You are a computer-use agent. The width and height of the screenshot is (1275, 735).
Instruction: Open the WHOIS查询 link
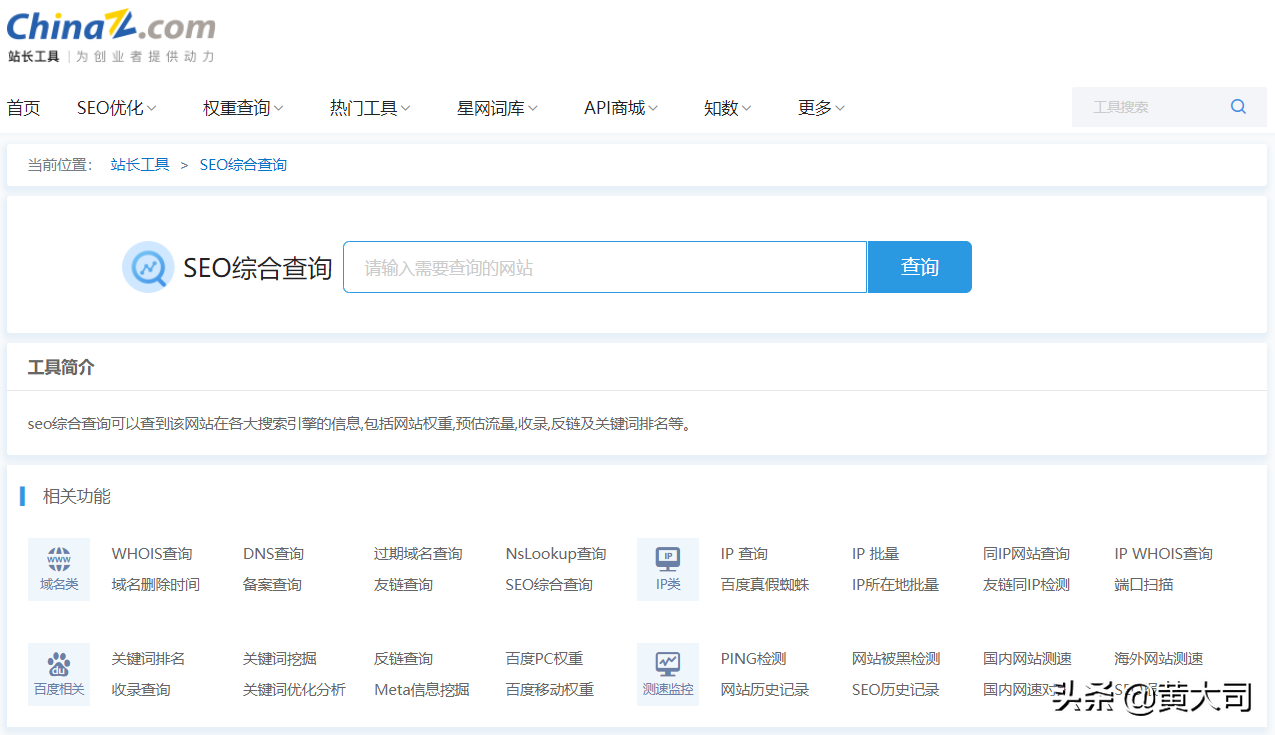152,554
